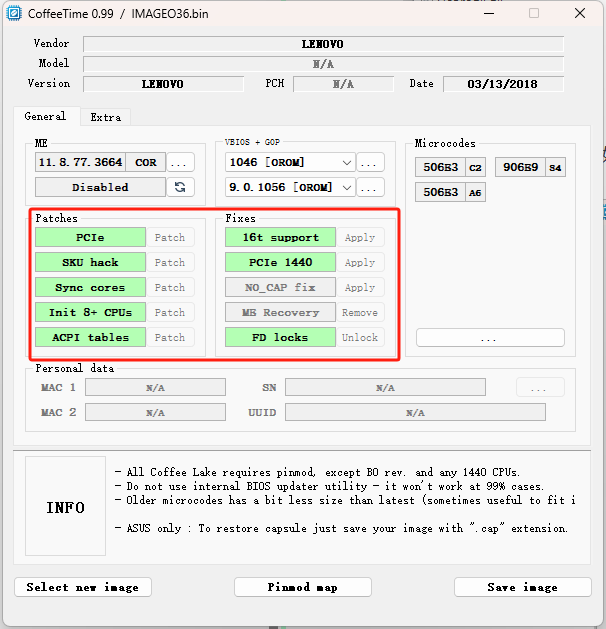The height and width of the screenshot is (629, 606).
Task: Expand the GOP 9.0.1056 OROM dropdown
Action: (x=291, y=187)
